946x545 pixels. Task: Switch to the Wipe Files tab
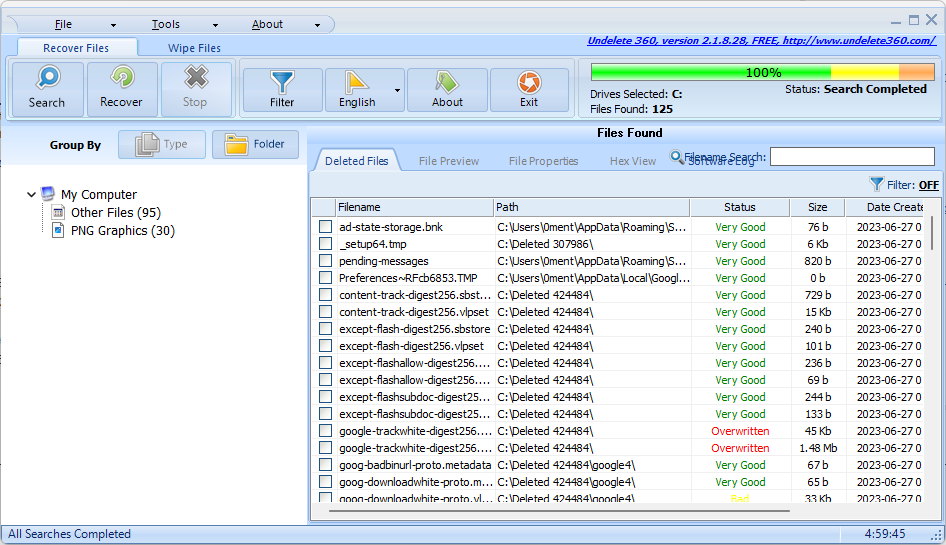point(194,48)
